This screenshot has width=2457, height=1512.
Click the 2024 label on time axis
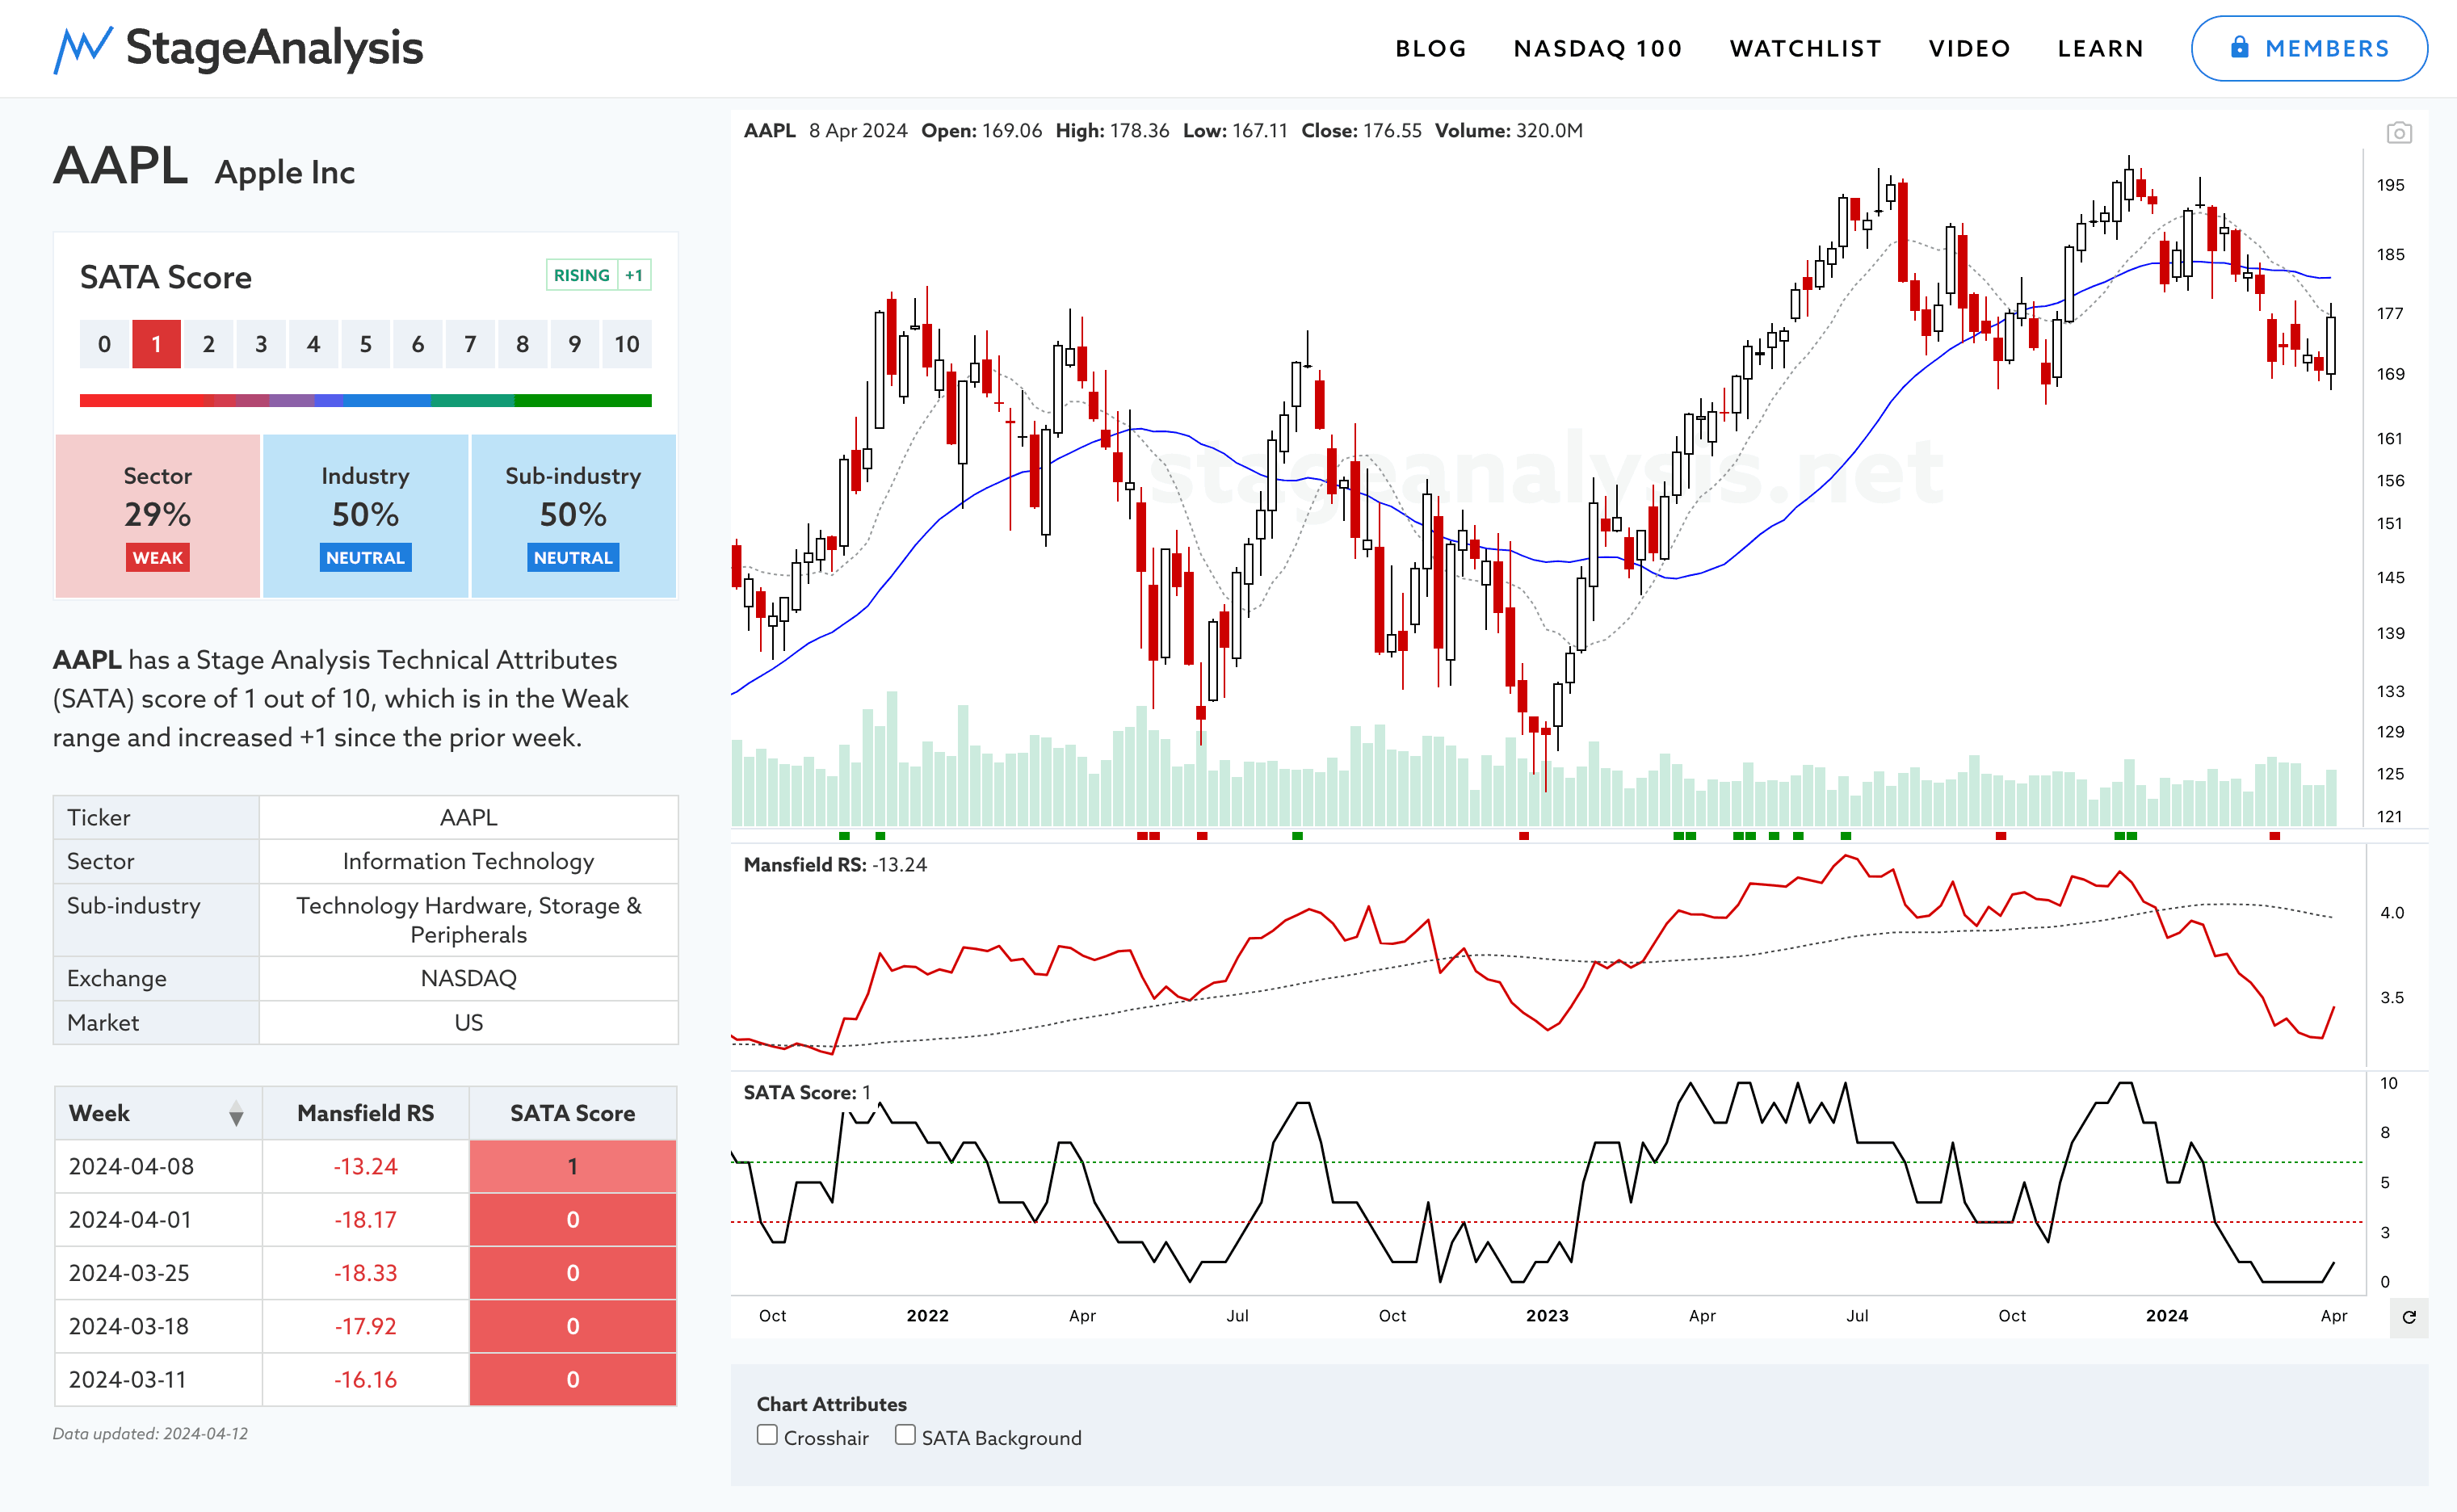(2167, 1316)
